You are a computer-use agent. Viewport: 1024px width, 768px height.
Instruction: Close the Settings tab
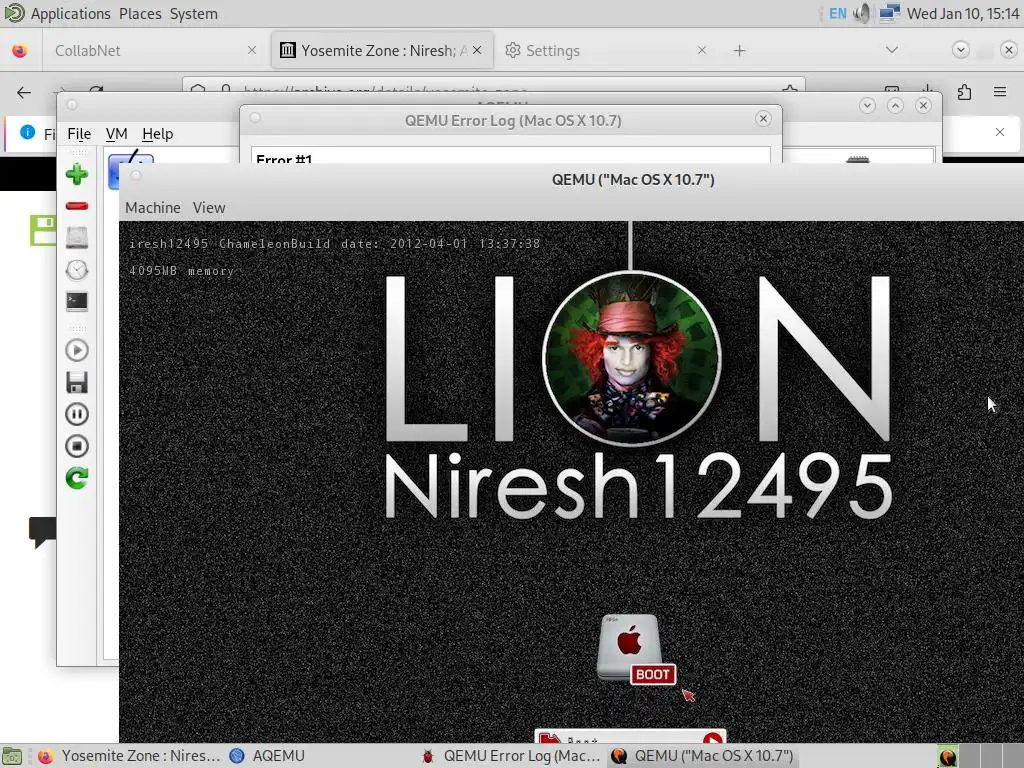point(701,50)
